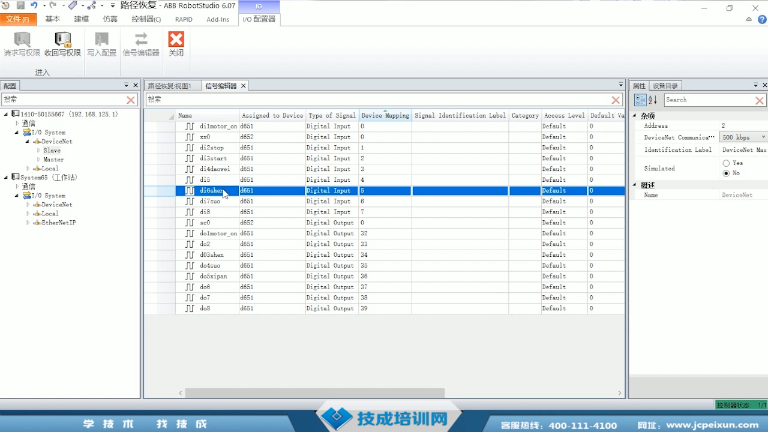Expand the Slave node under DeviceNet
Screen dimensions: 768x432
39,150
